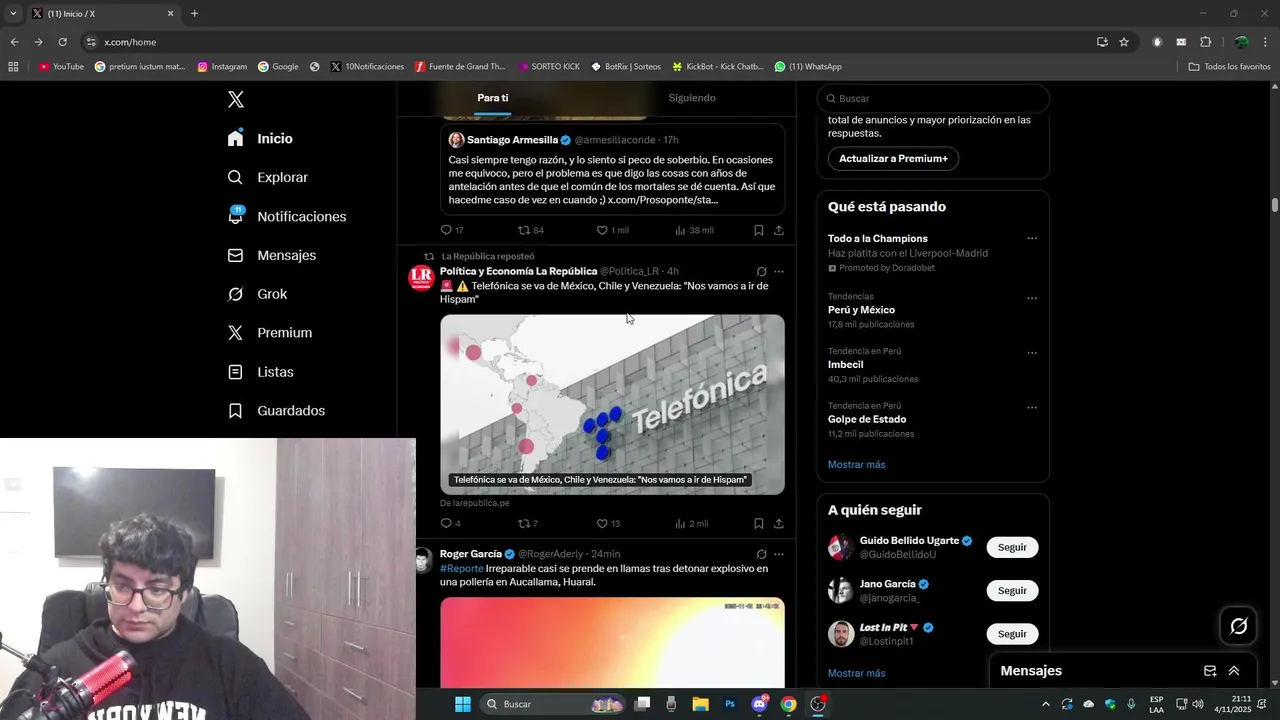Open options for Todo a la Champions trend
Viewport: 1280px width, 720px height.
[1032, 238]
